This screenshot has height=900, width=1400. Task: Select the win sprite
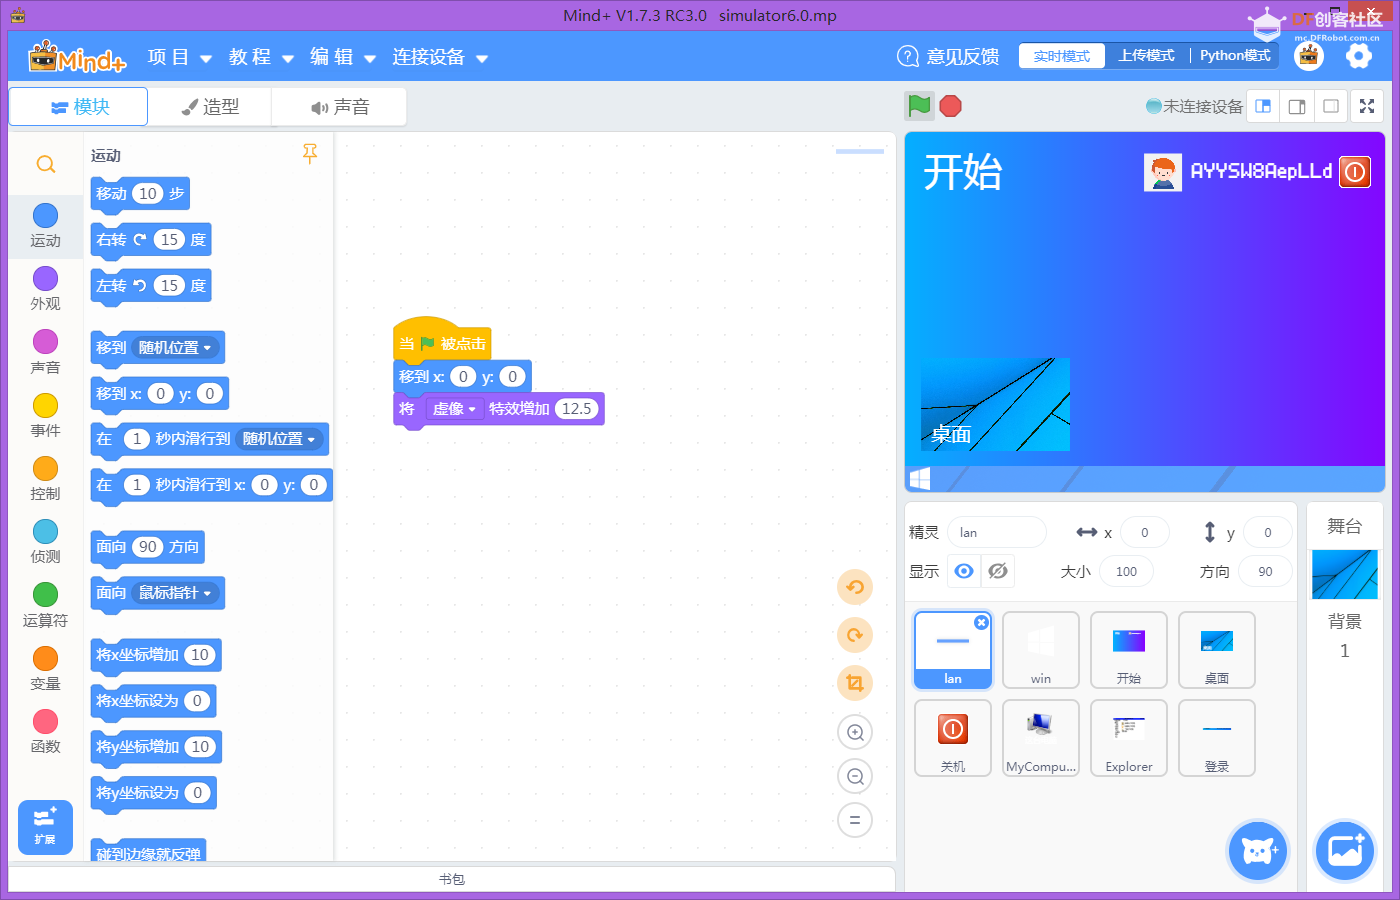tap(1041, 650)
